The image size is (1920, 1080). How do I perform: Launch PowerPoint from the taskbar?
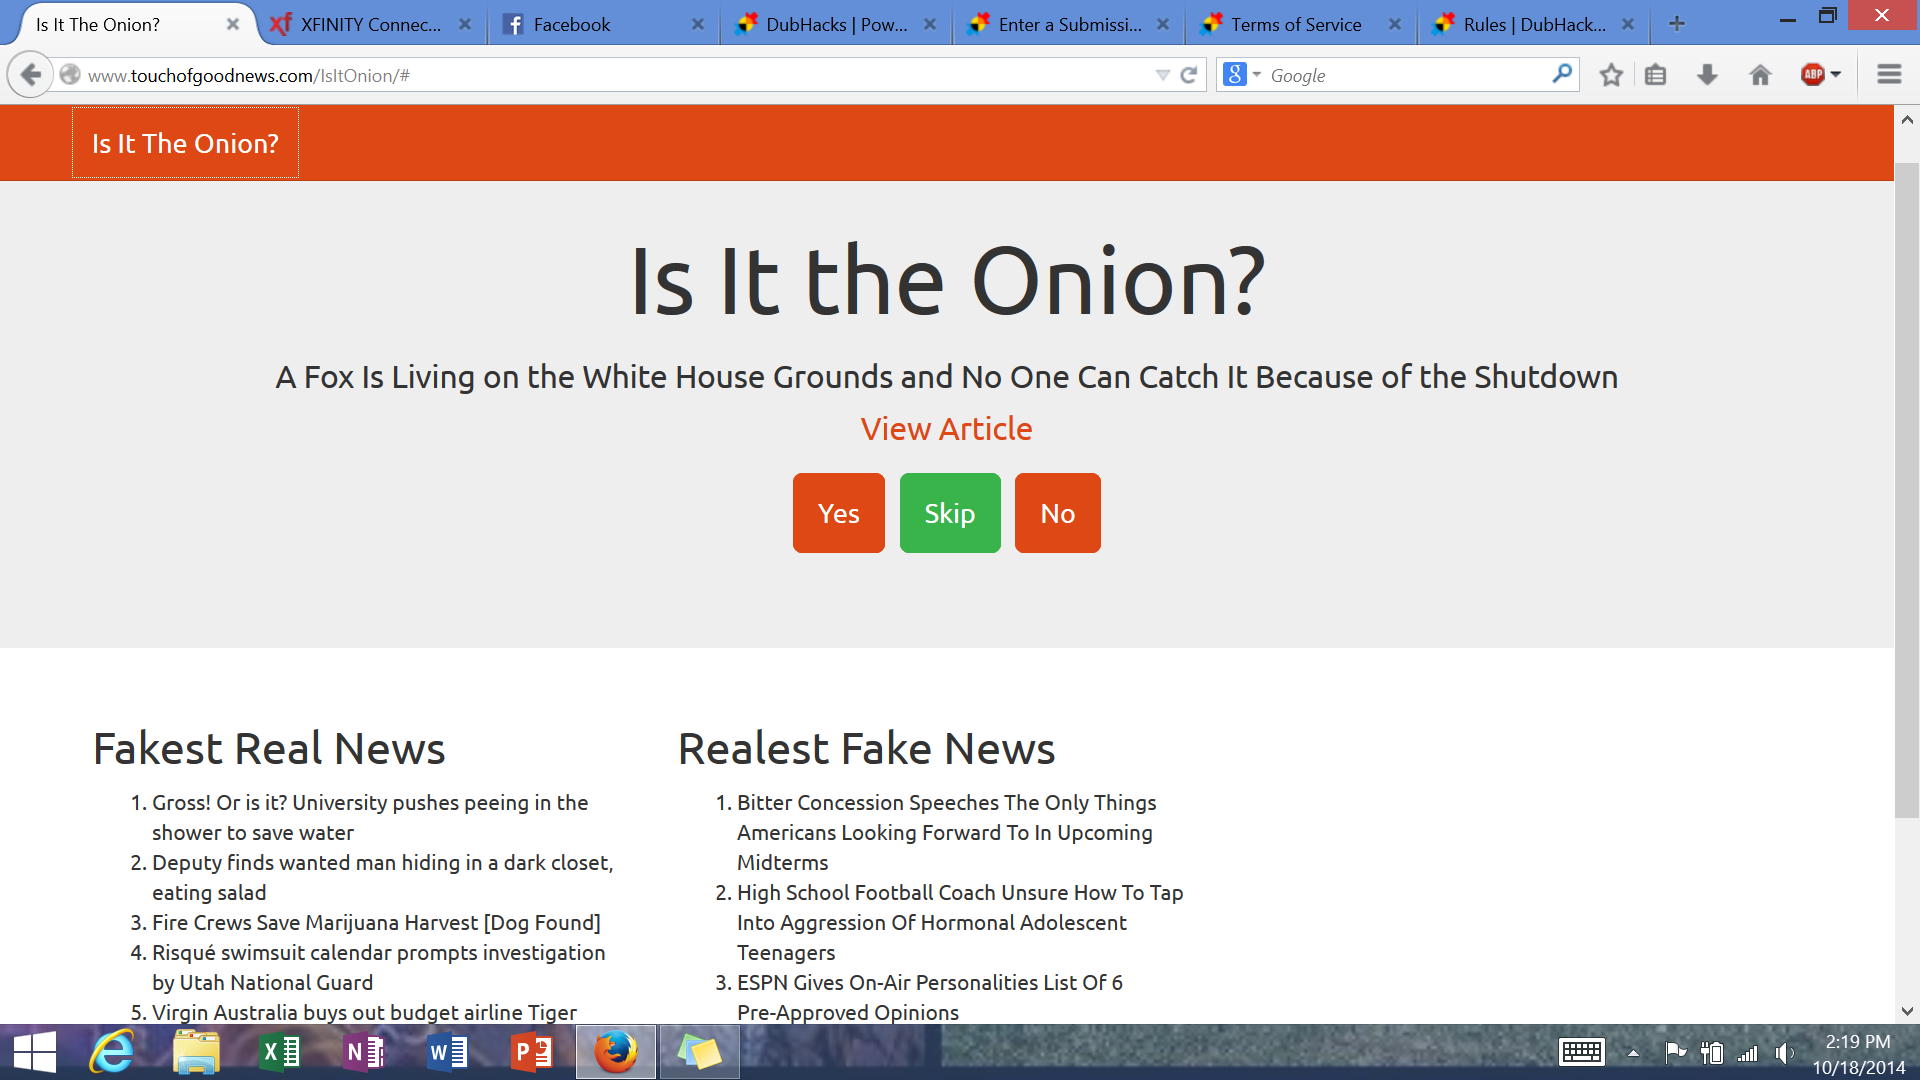click(531, 1052)
